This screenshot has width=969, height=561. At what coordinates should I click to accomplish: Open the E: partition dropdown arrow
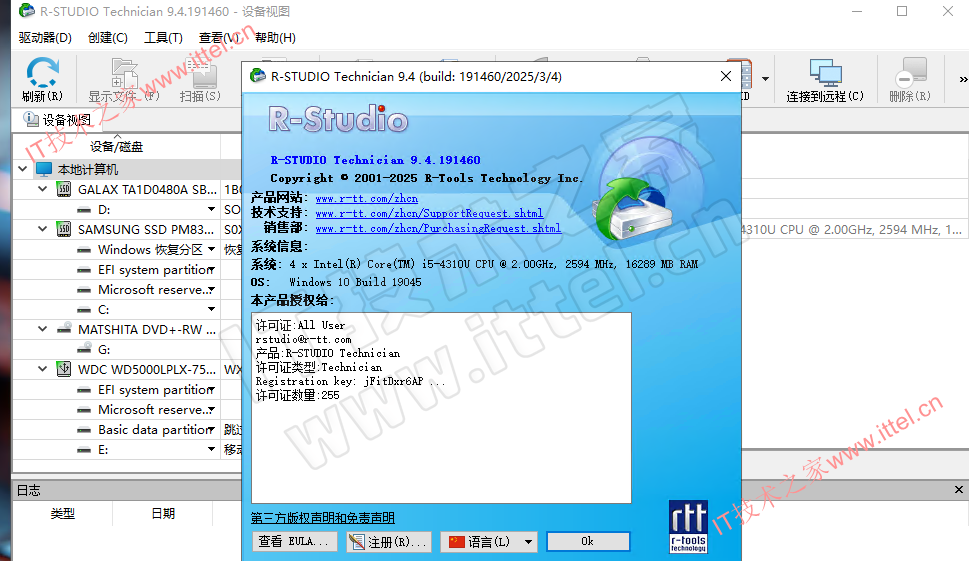pos(211,449)
